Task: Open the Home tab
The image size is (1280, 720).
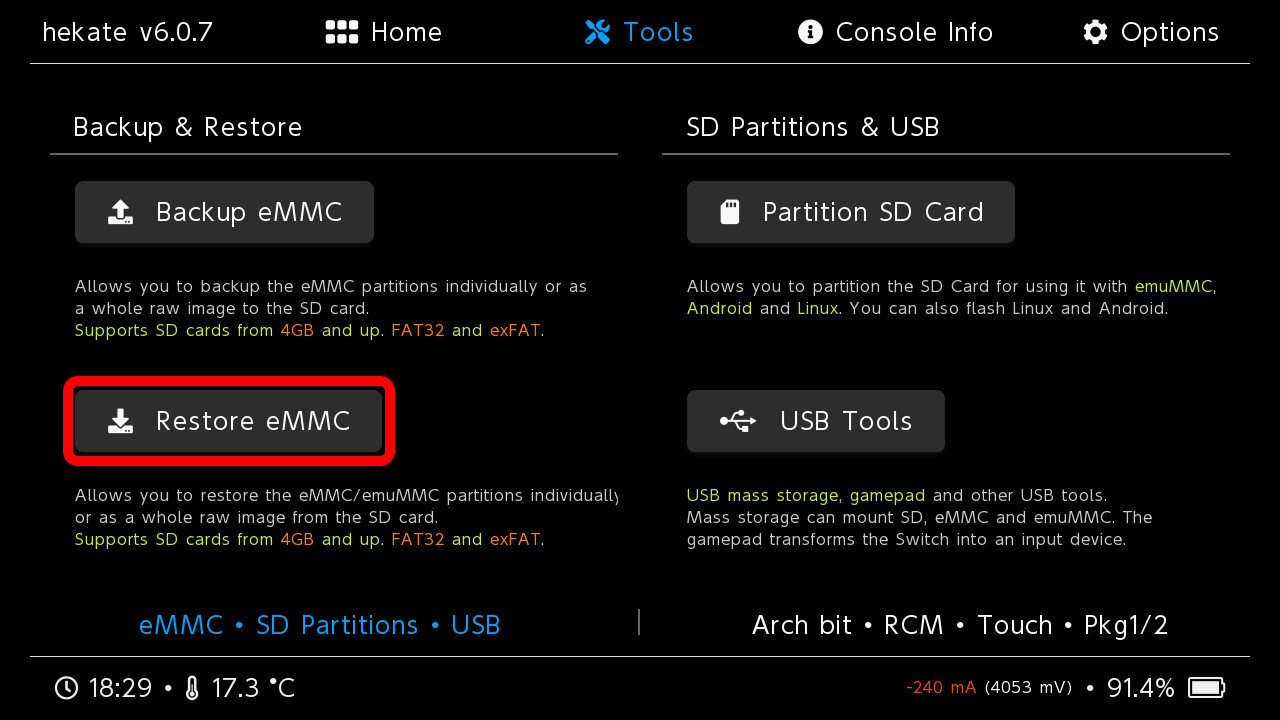Action: click(384, 32)
